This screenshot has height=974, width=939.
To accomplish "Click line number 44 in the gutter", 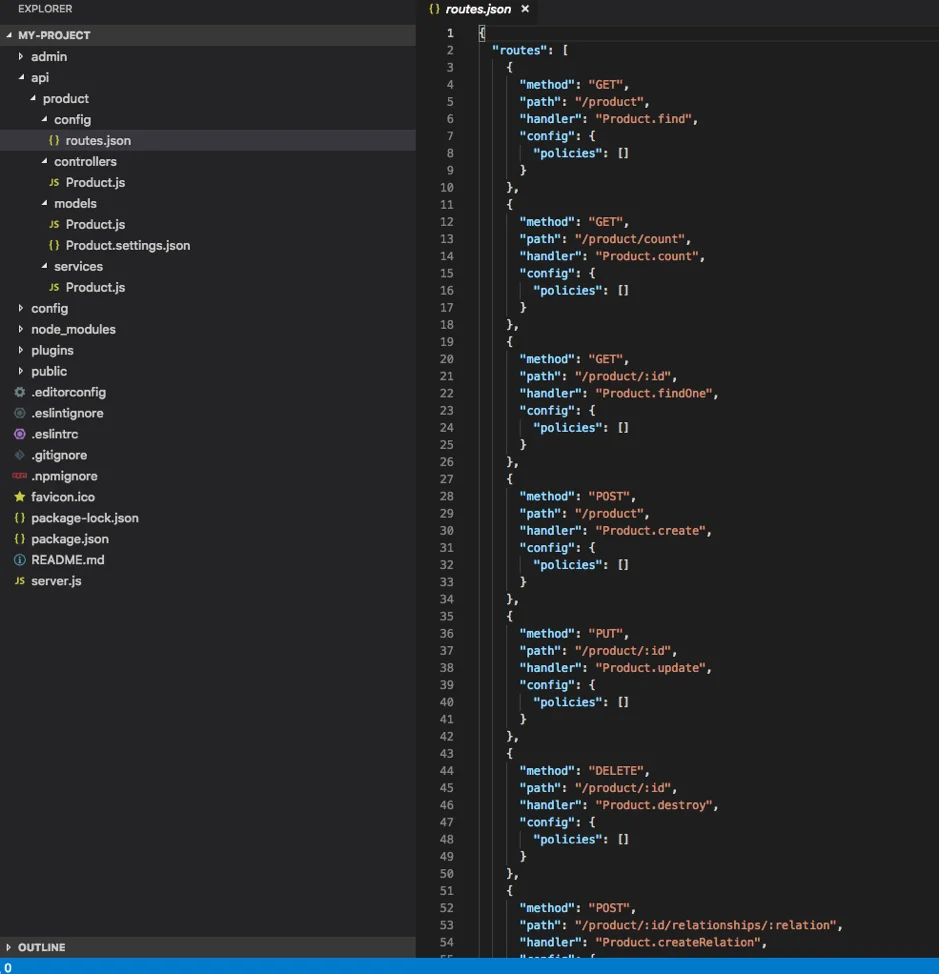I will pyautogui.click(x=447, y=771).
